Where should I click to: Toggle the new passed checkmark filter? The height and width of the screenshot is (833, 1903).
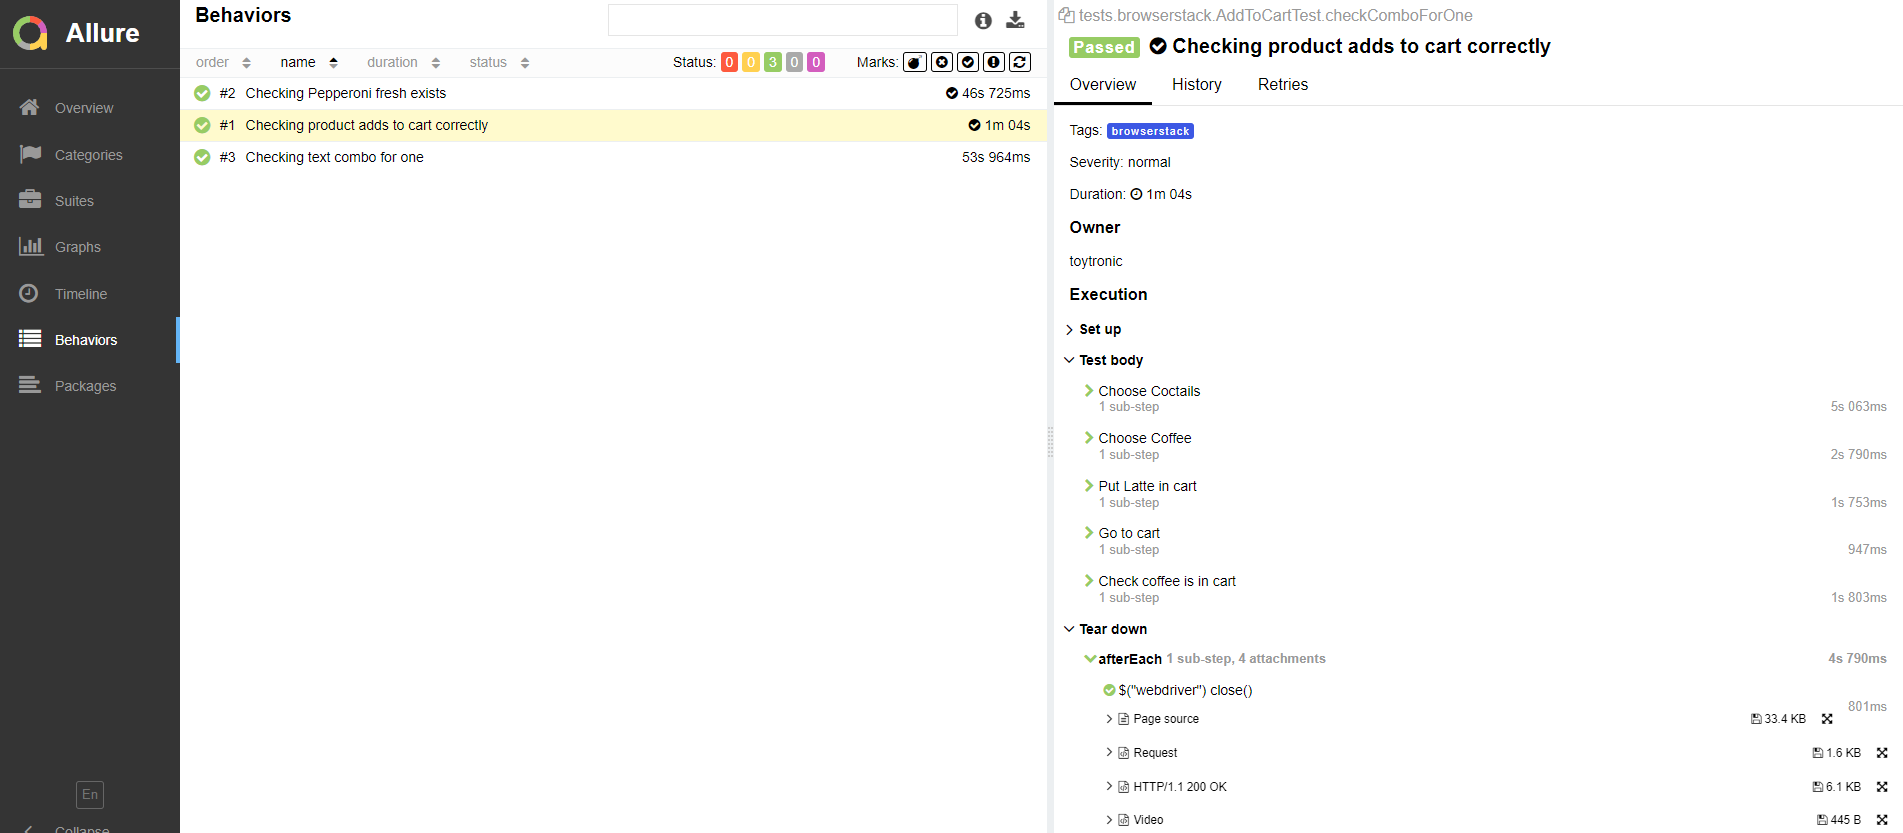[x=968, y=62]
